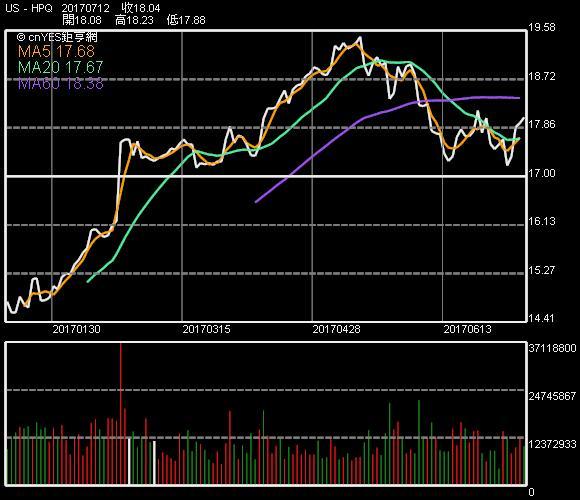Viewport: 580px width, 500px height.
Task: Click the date 20170712 in the header
Action: [x=85, y=8]
